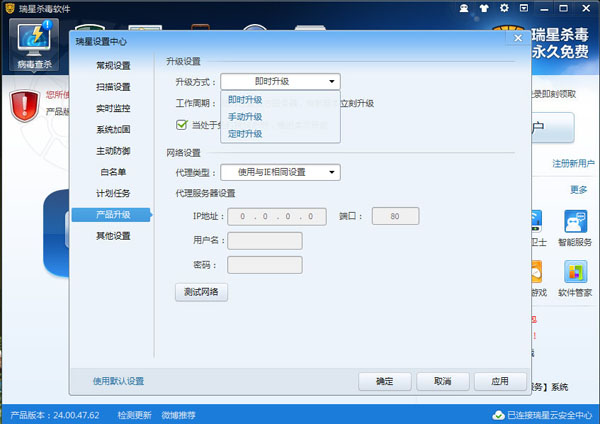600x424 pixels.
Task: Switch to 常规设置 settings tab
Action: tap(113, 66)
